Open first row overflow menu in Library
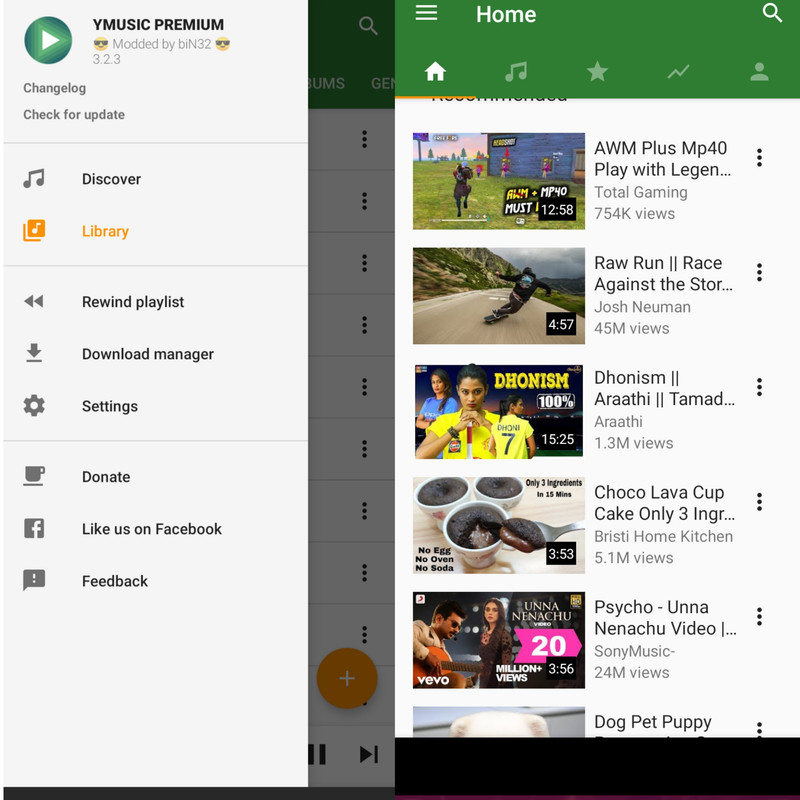The image size is (800, 800). [x=364, y=139]
